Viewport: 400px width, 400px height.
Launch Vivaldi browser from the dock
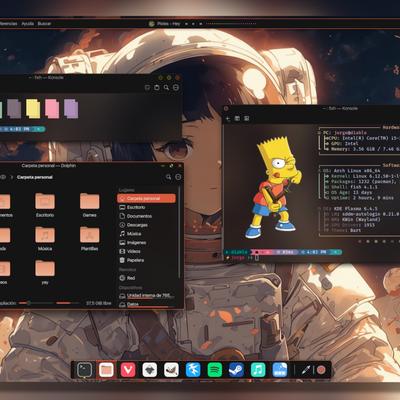coord(128,370)
